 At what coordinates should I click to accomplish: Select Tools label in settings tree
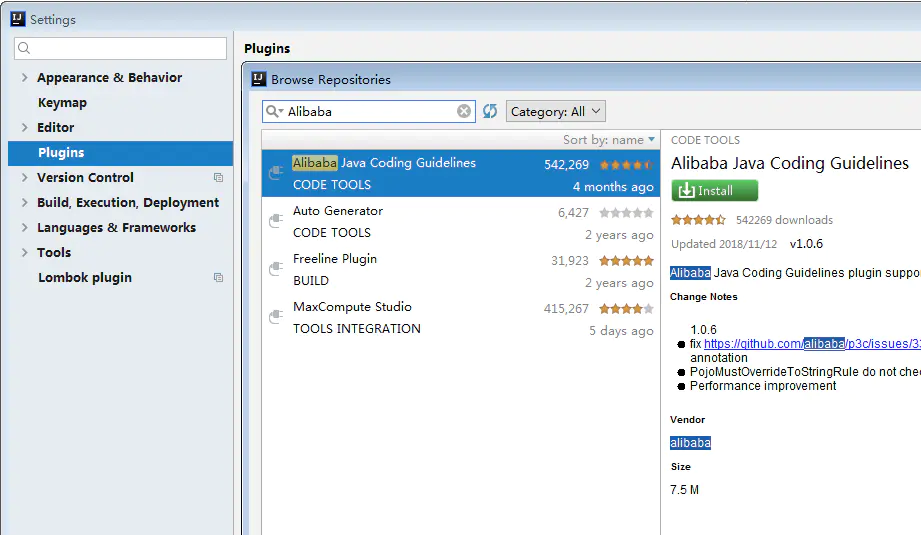coord(54,253)
